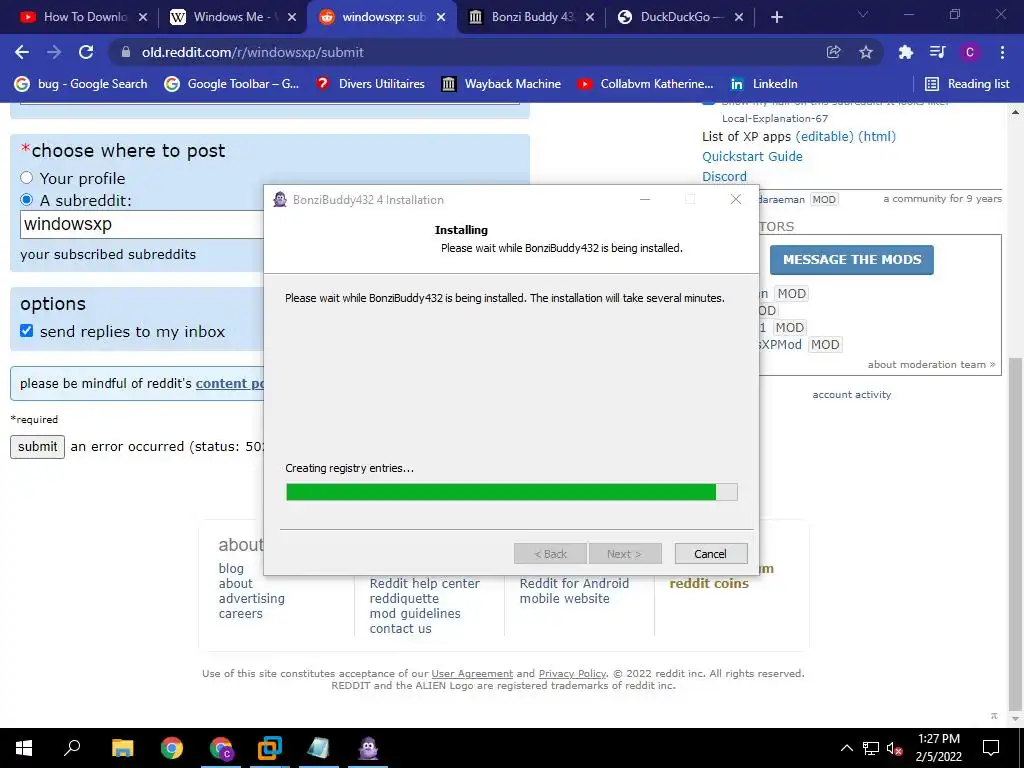
Task: Click the page vertical scrollbar thumb
Action: click(x=1016, y=533)
